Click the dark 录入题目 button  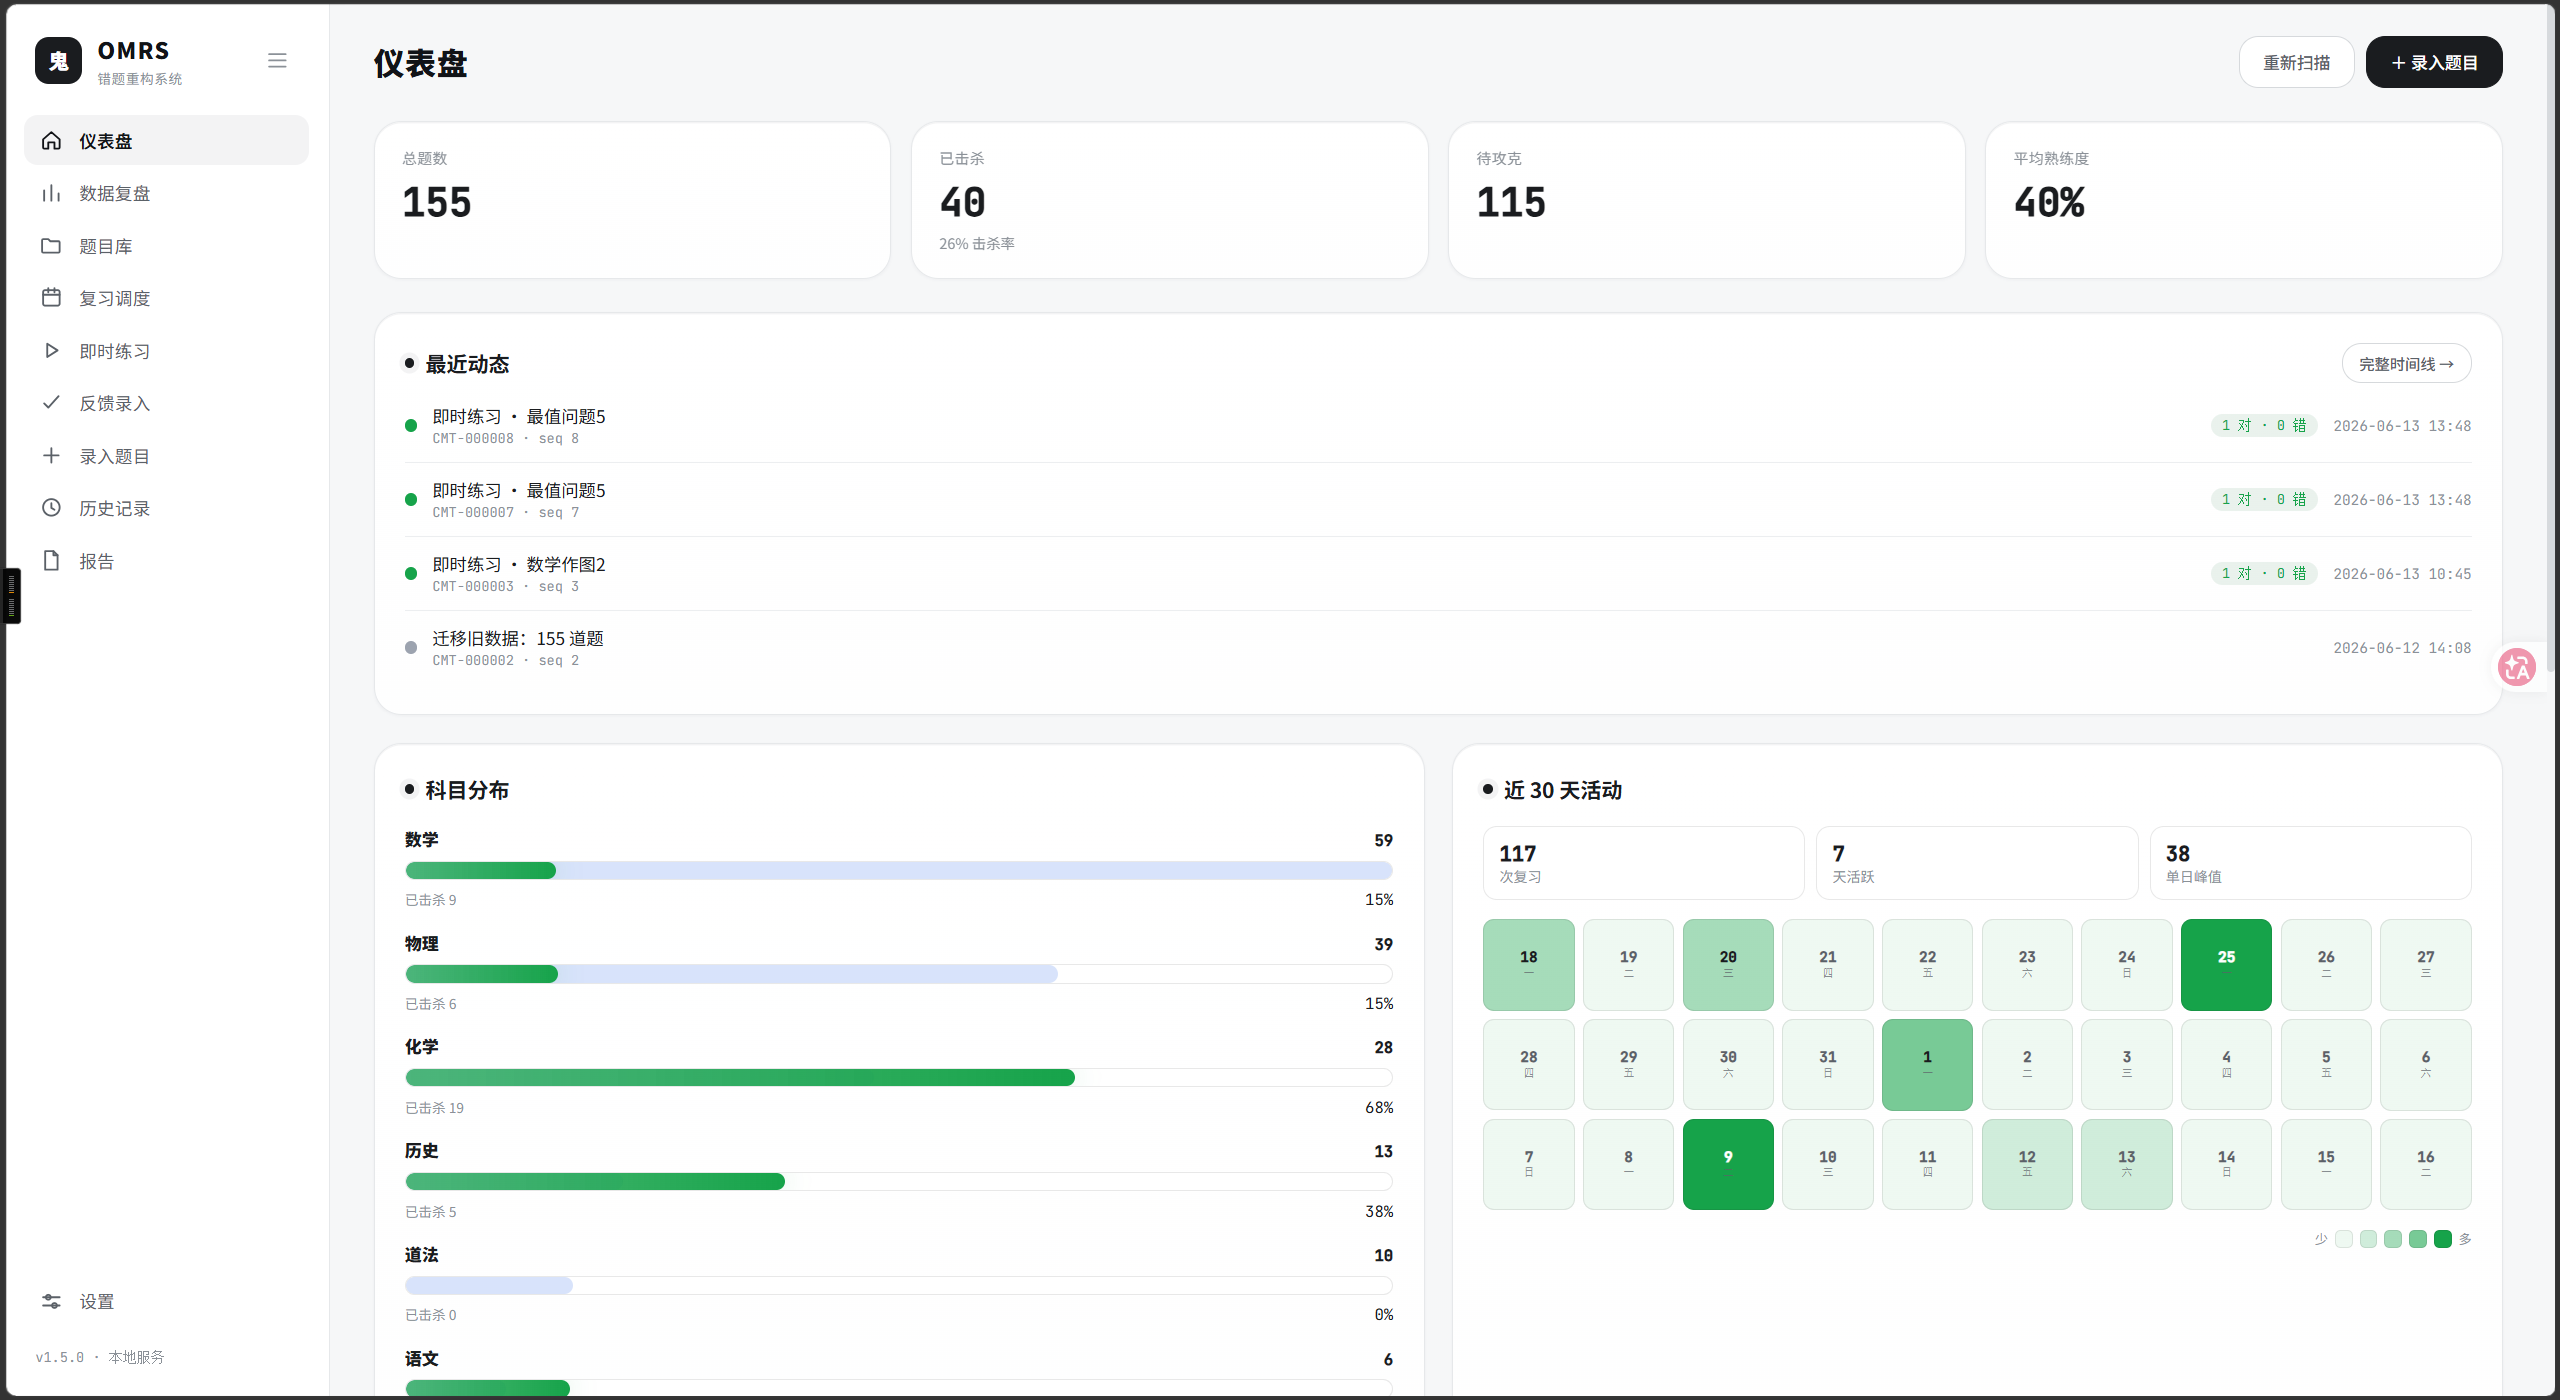(x=2434, y=62)
